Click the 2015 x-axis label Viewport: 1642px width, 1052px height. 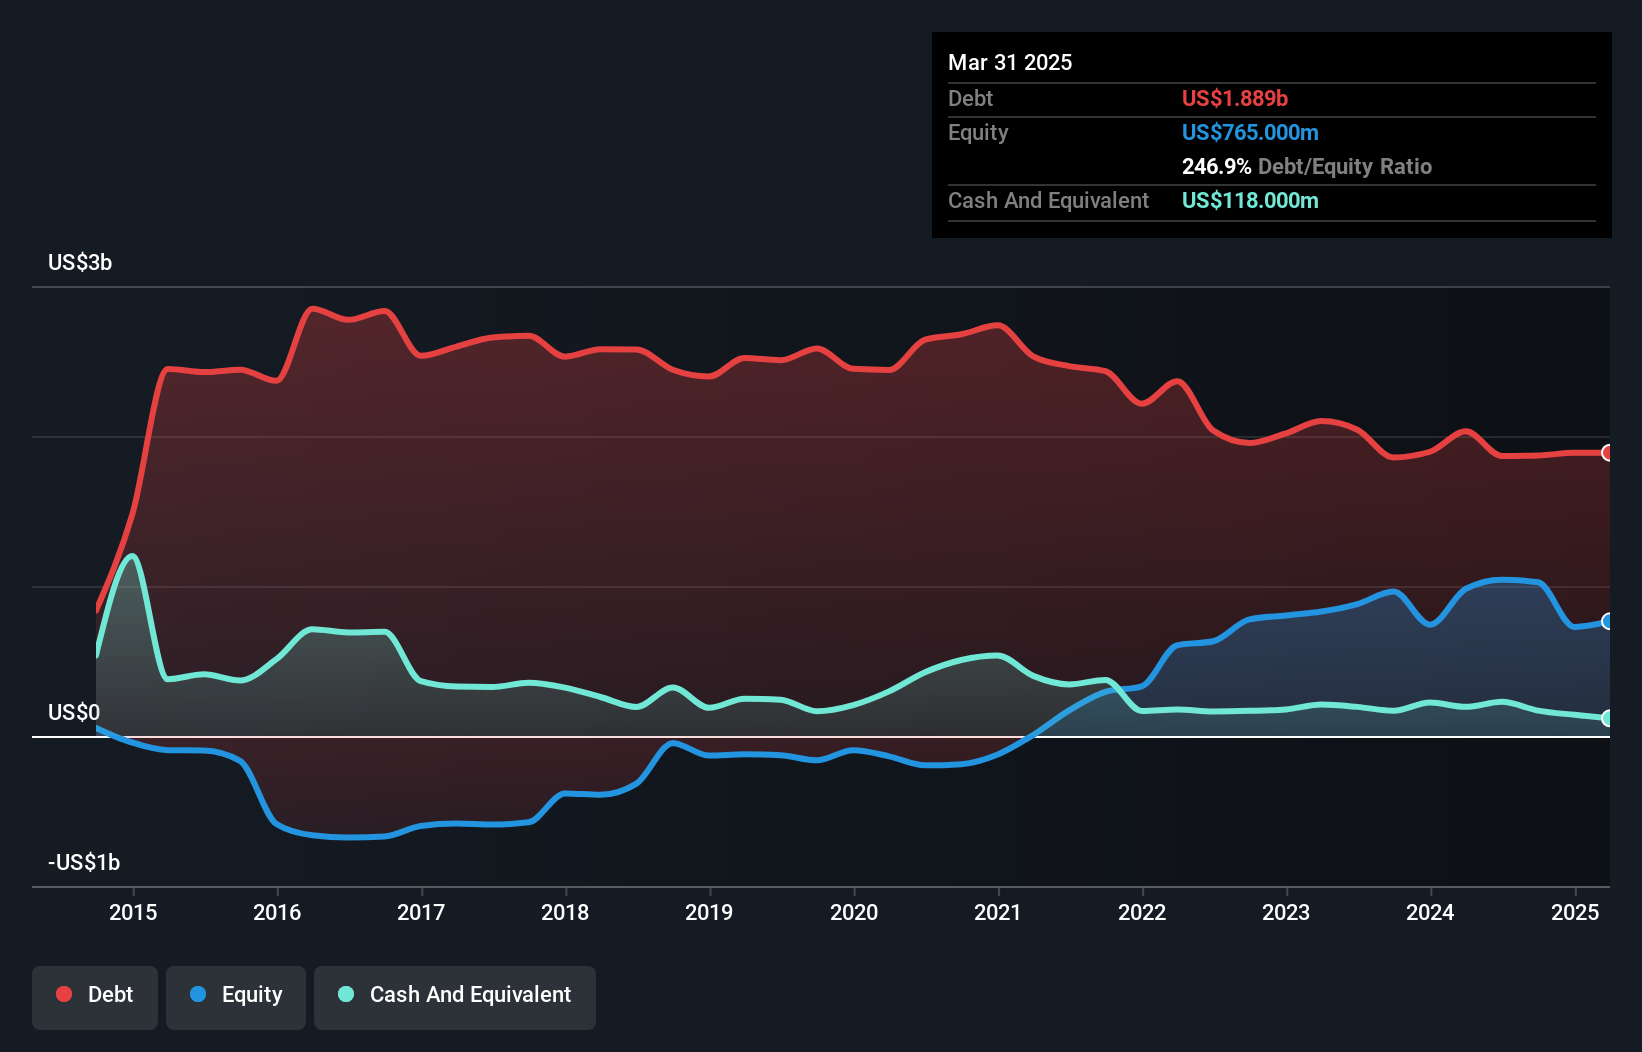coord(133,912)
